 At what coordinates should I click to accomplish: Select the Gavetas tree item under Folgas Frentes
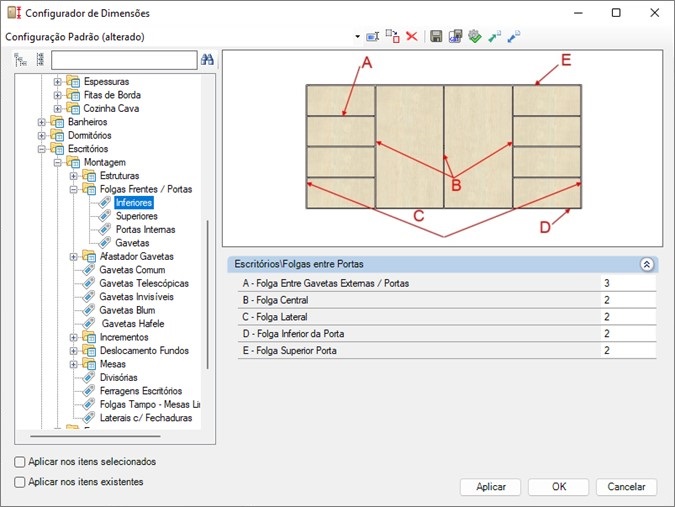132,243
